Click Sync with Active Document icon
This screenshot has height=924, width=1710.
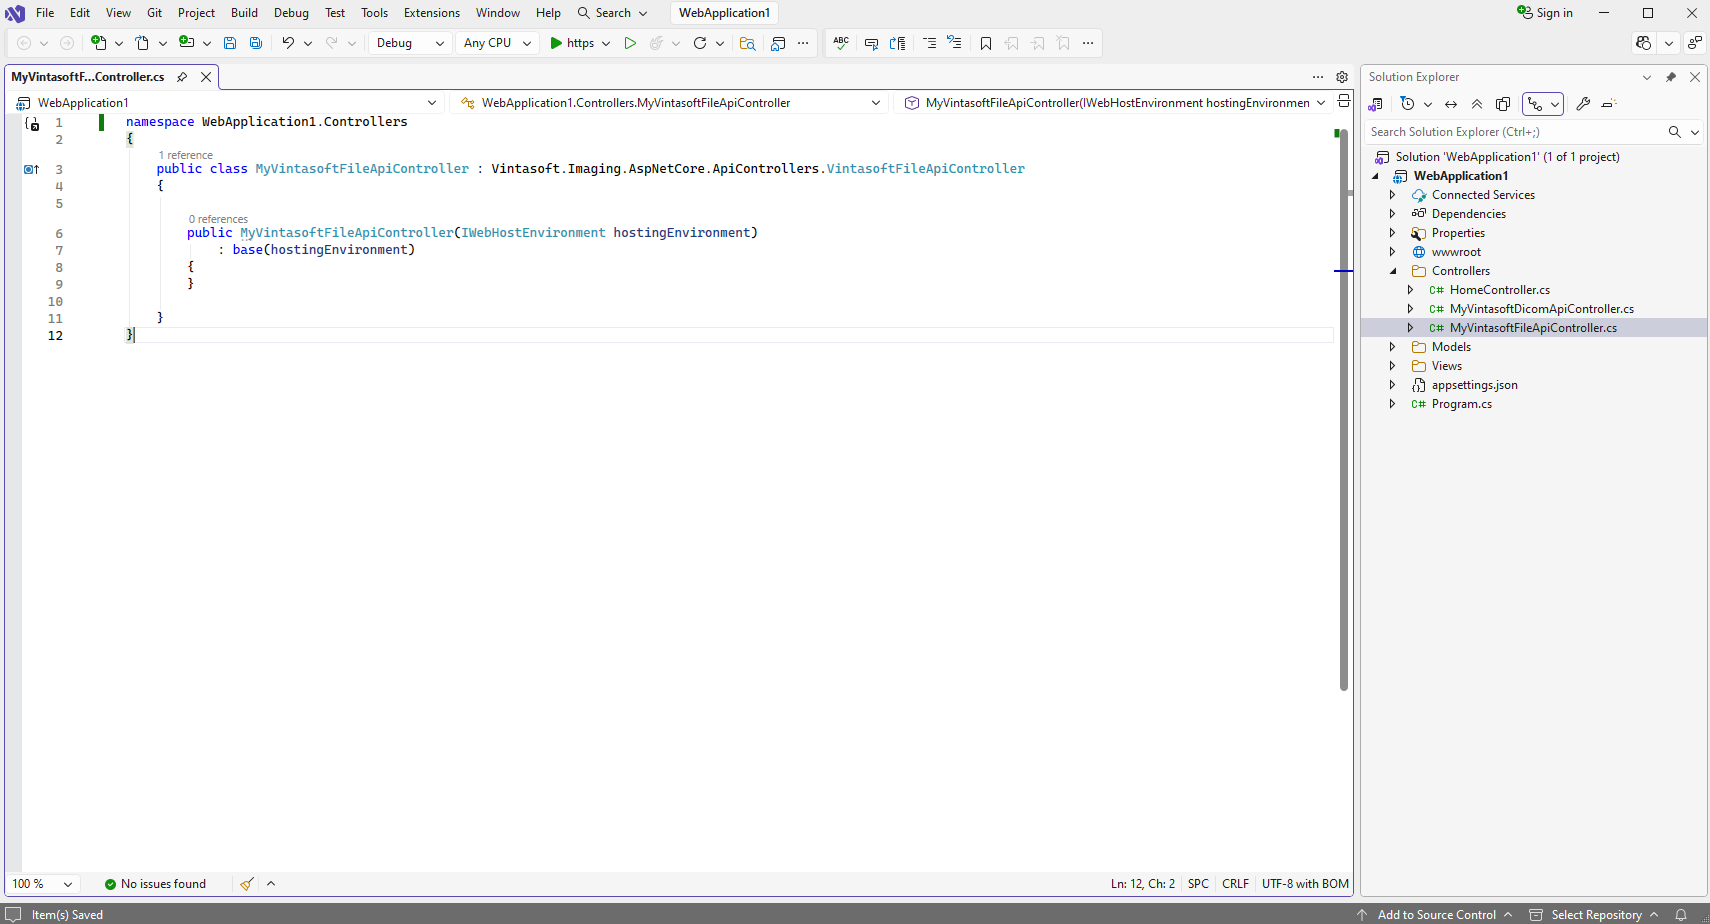point(1451,104)
